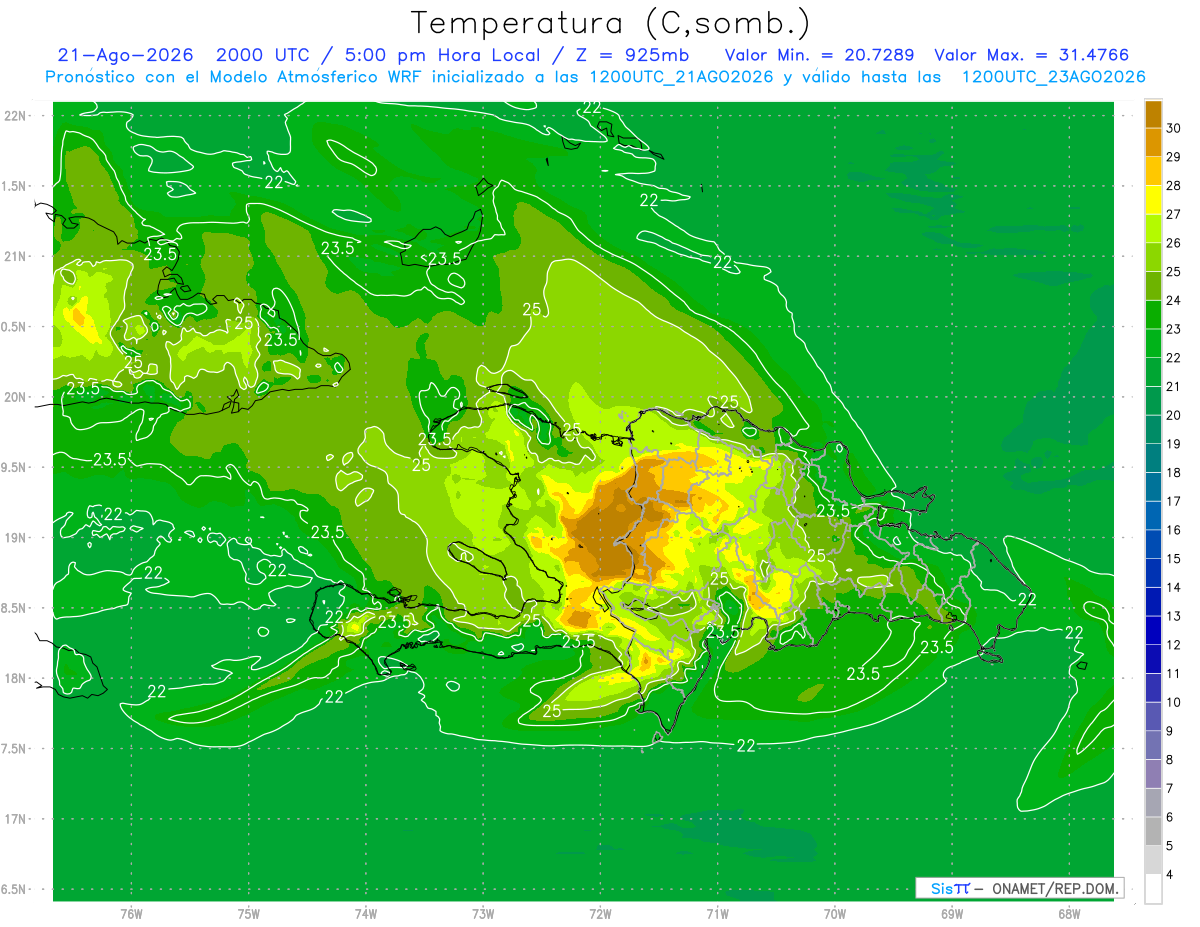The width and height of the screenshot is (1200, 927).
Task: Click the gray legend swatch between 5 and 6
Action: (x=1153, y=831)
